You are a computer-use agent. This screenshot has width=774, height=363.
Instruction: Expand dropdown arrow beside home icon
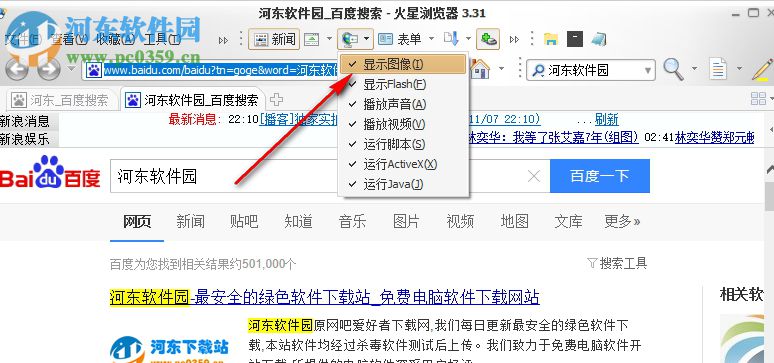click(502, 69)
